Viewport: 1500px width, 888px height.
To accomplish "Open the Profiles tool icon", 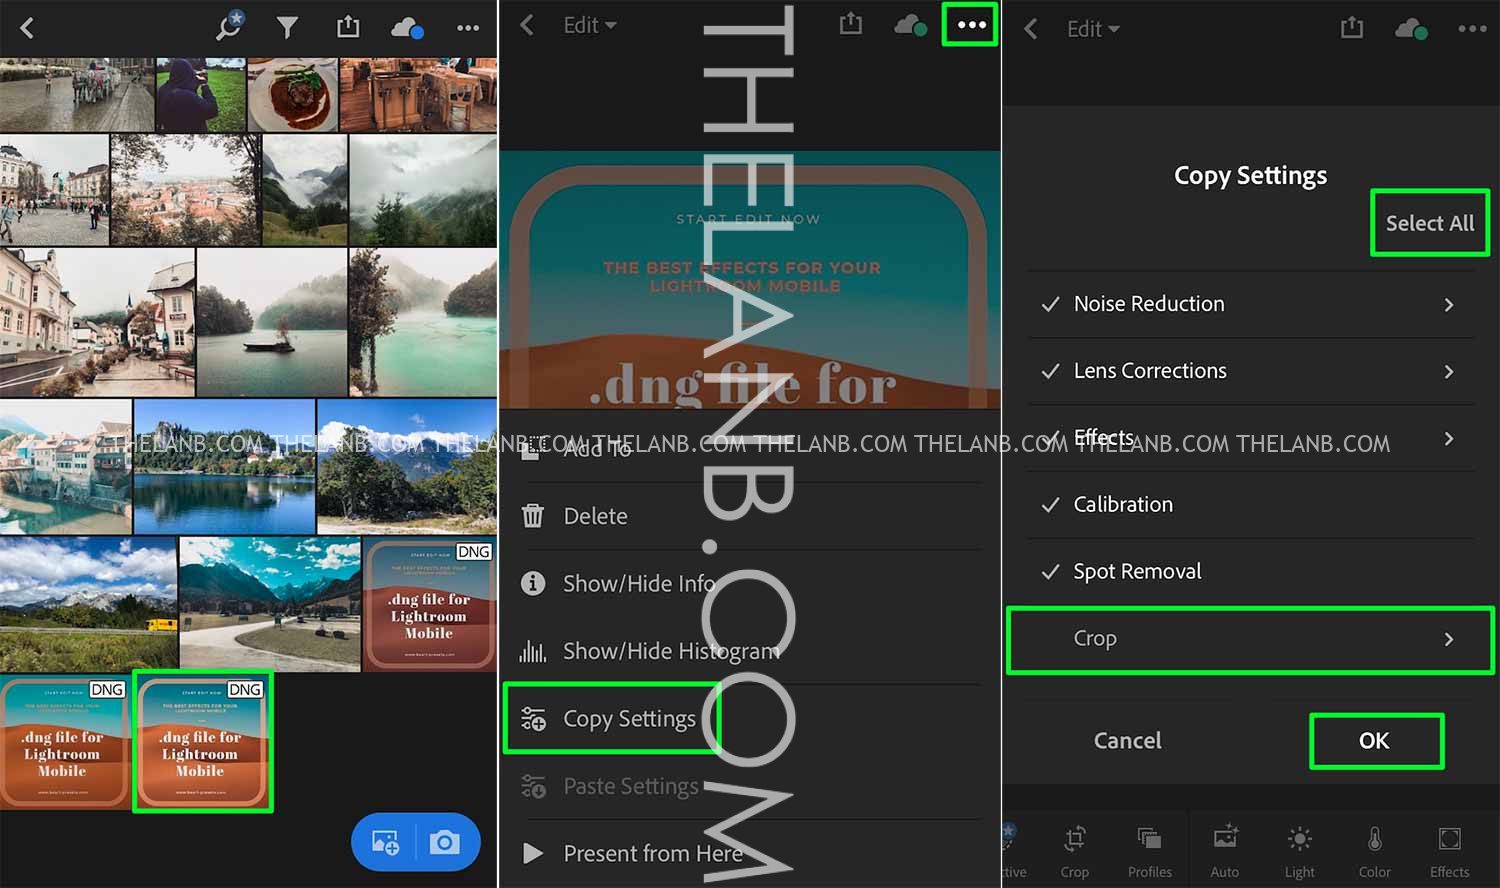I will [1149, 850].
